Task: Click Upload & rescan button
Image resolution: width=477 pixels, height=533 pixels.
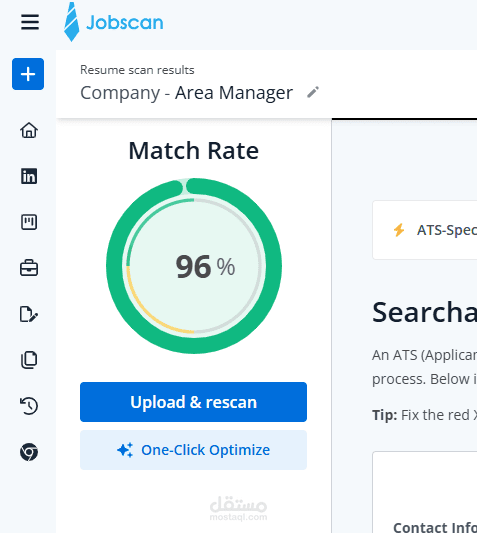Action: pos(193,402)
